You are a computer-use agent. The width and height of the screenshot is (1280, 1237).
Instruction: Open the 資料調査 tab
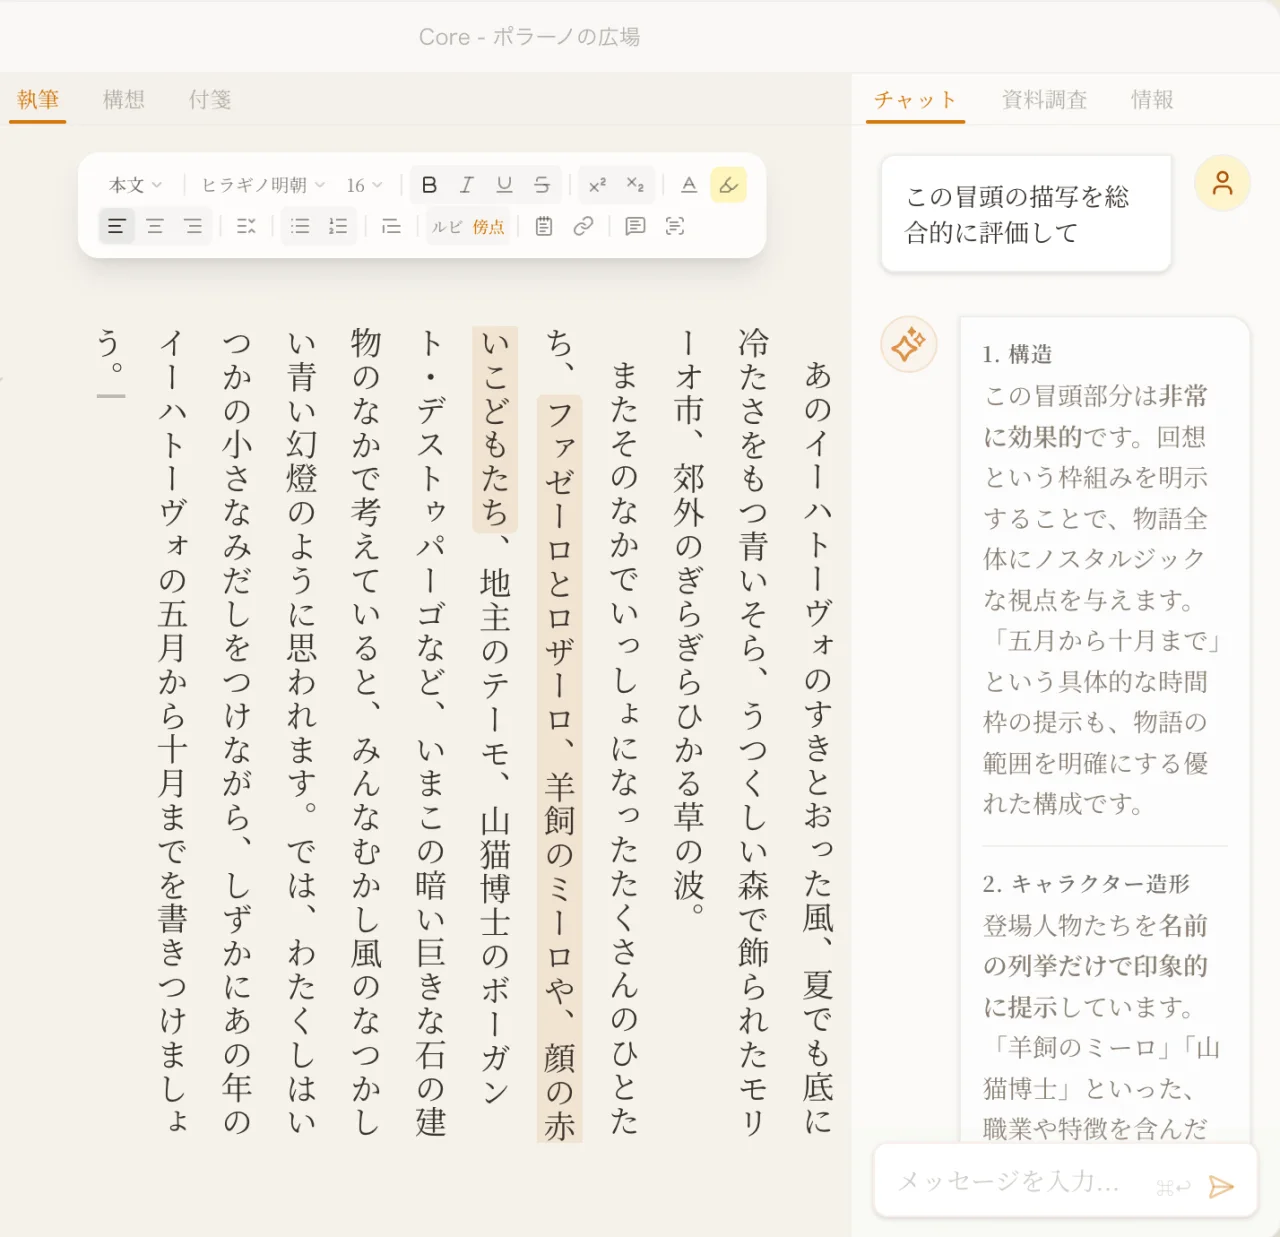click(1045, 99)
